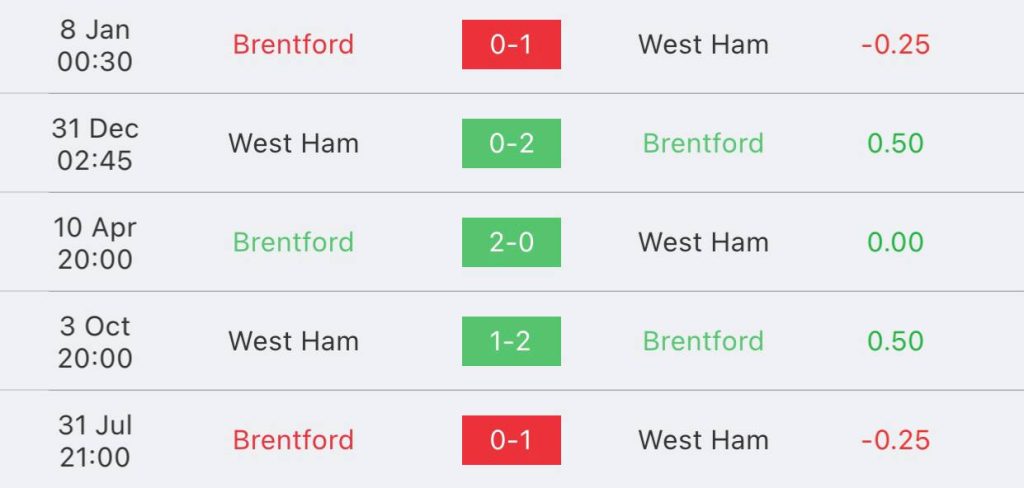Open the 8 Jan 0-1 score badge
1024x488 pixels.
pos(511,44)
